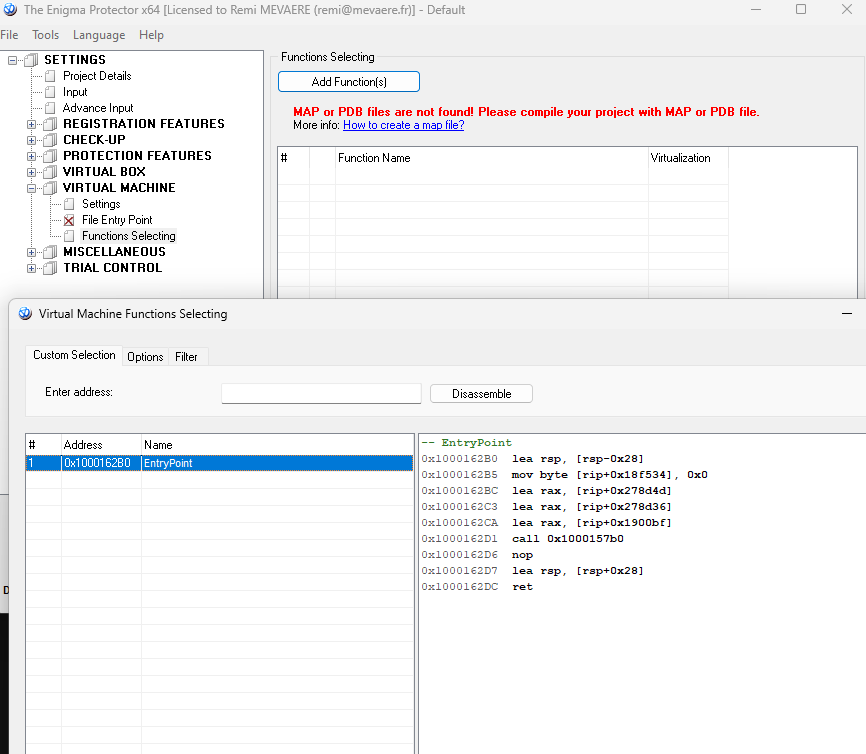Image resolution: width=866 pixels, height=754 pixels.
Task: Switch to the Options tab
Action: coord(145,357)
